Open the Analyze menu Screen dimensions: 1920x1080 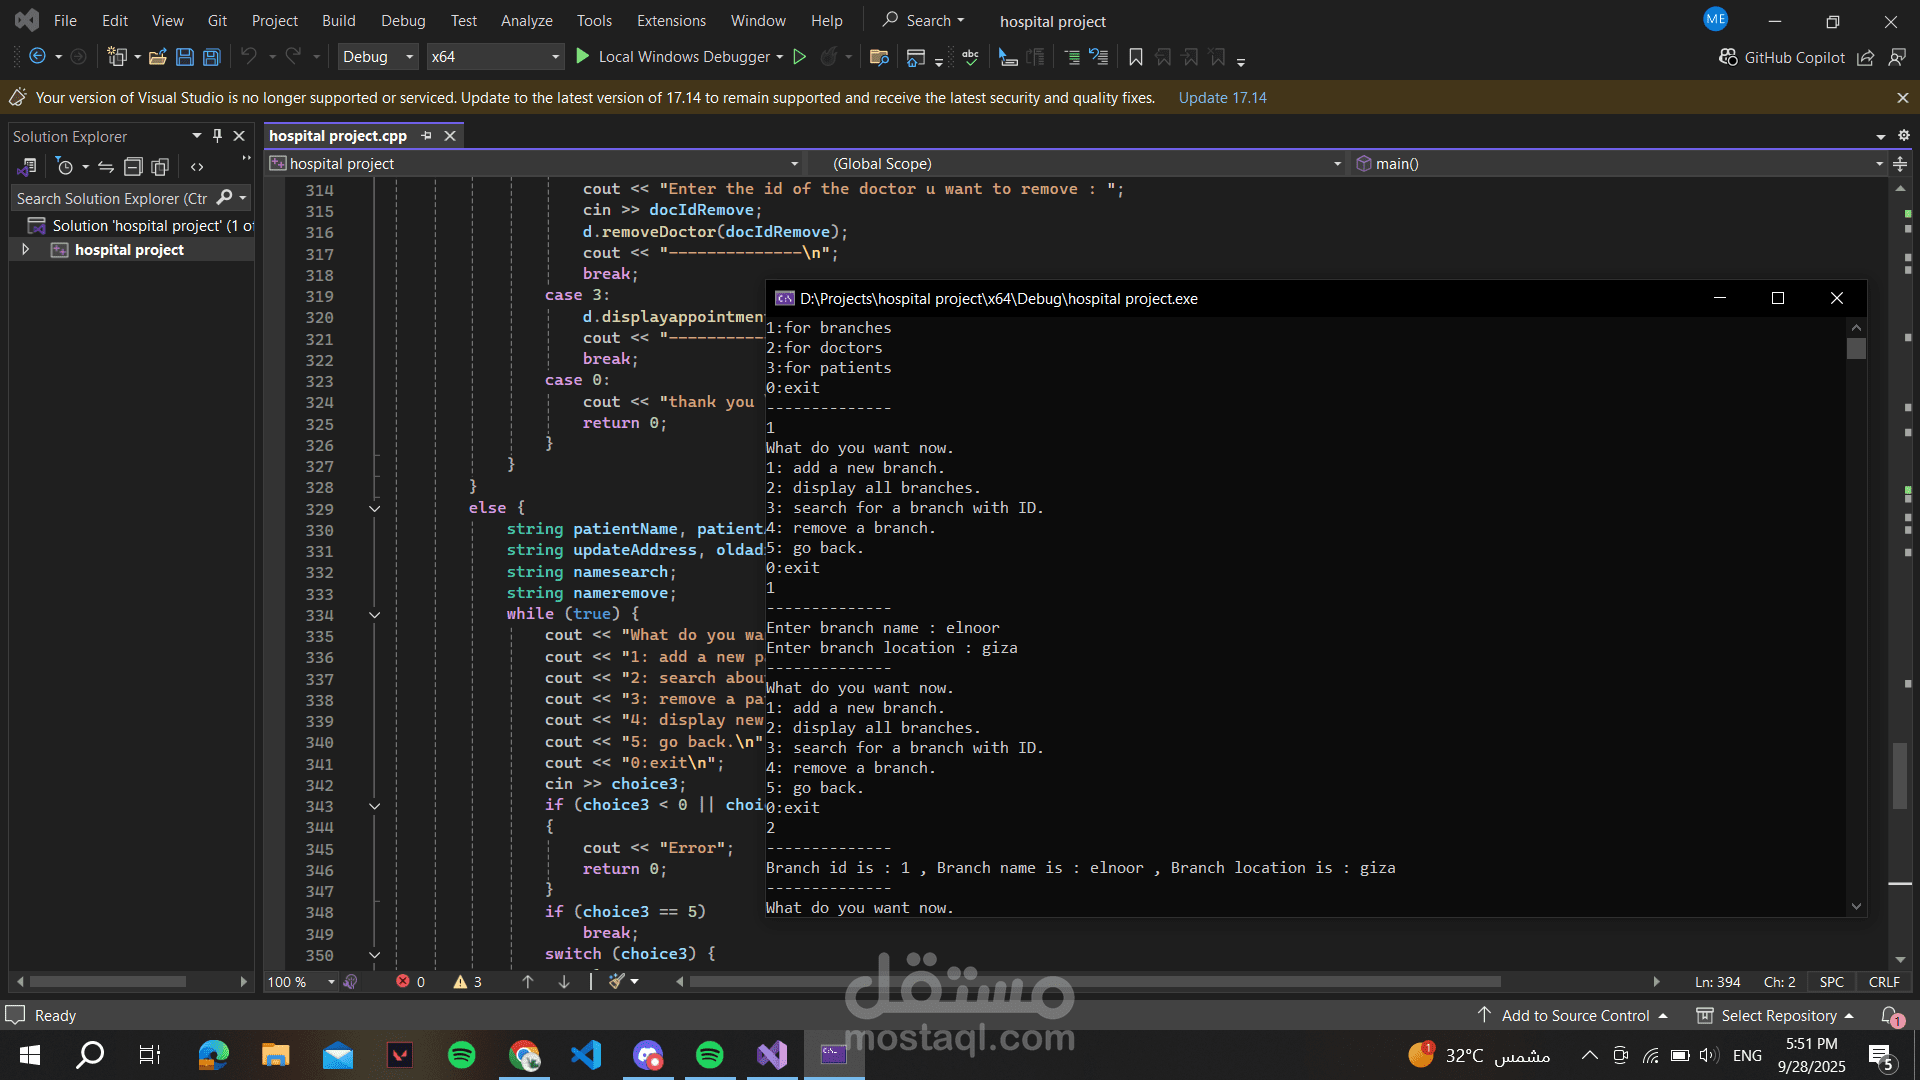(x=527, y=21)
